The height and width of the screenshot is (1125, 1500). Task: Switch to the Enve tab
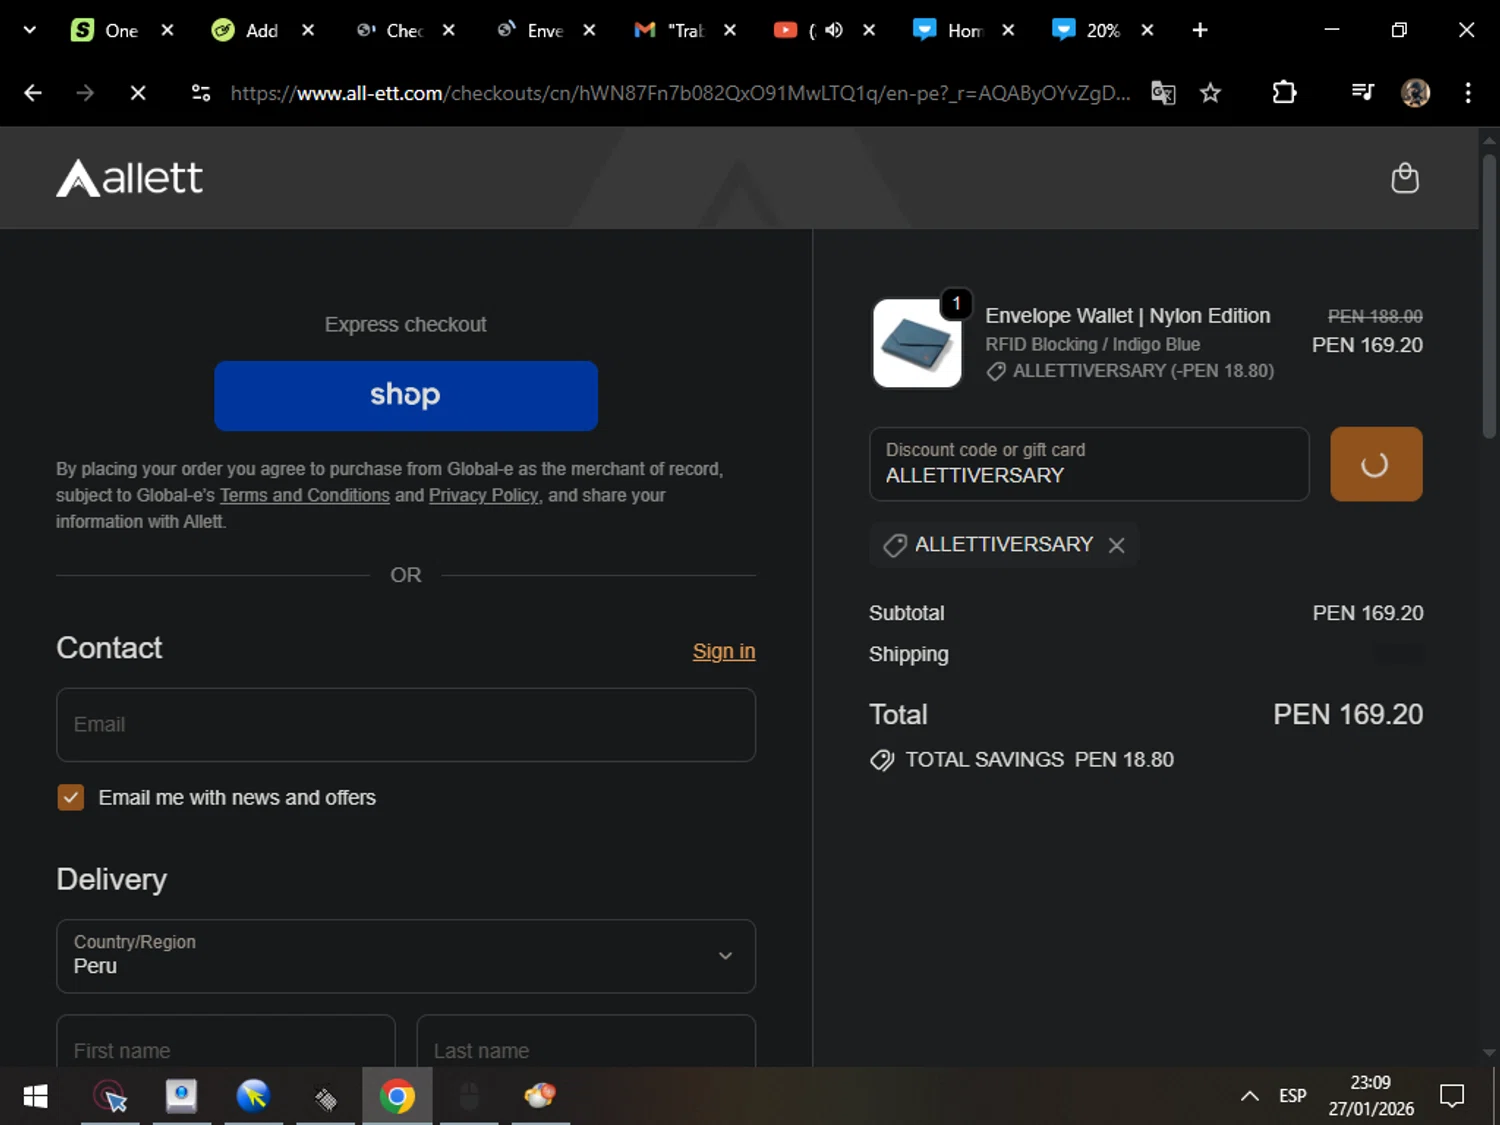pos(531,30)
